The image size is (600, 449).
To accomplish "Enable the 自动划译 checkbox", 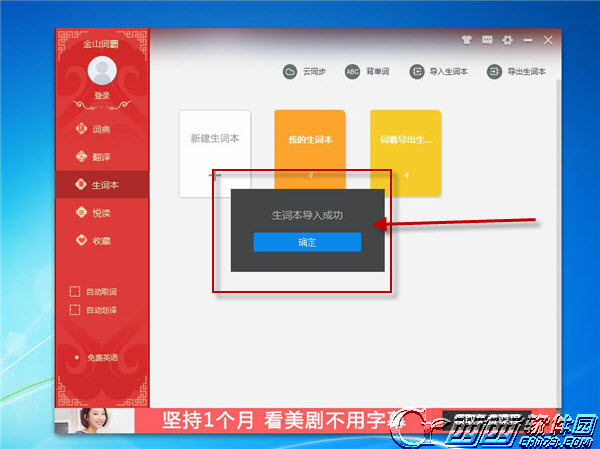I will click(75, 310).
